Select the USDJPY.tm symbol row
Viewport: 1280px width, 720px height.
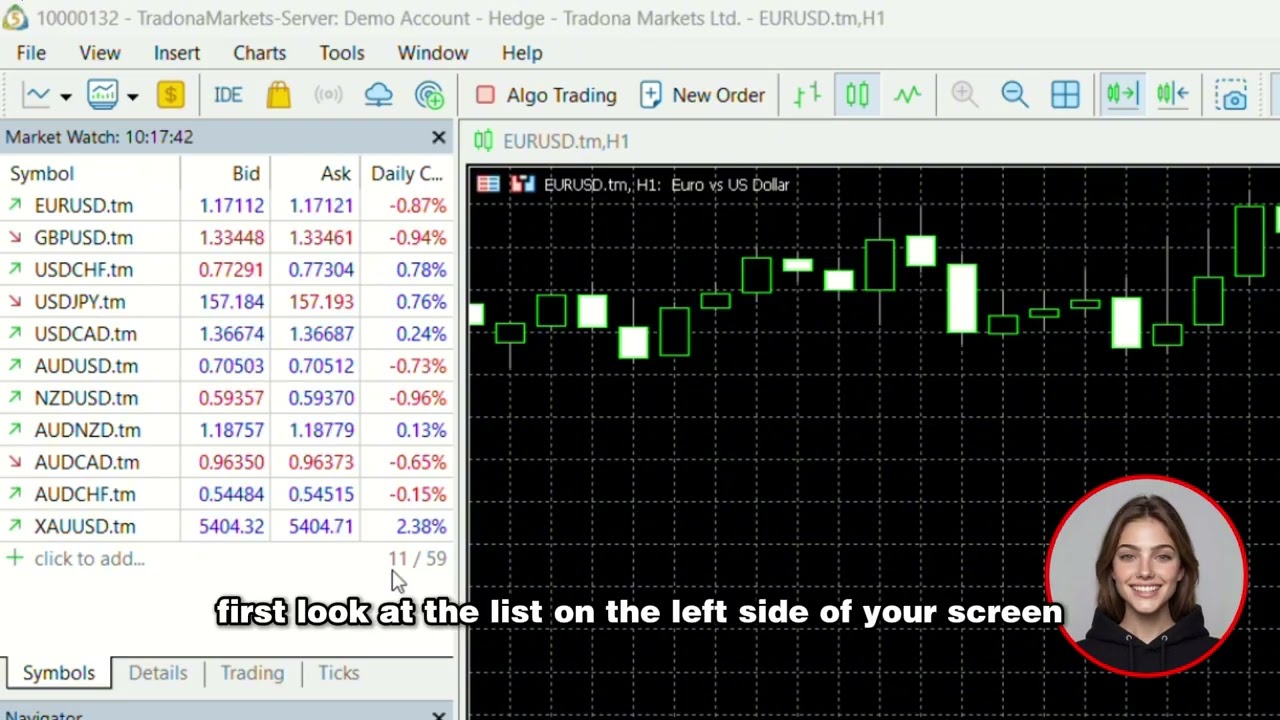pos(227,302)
